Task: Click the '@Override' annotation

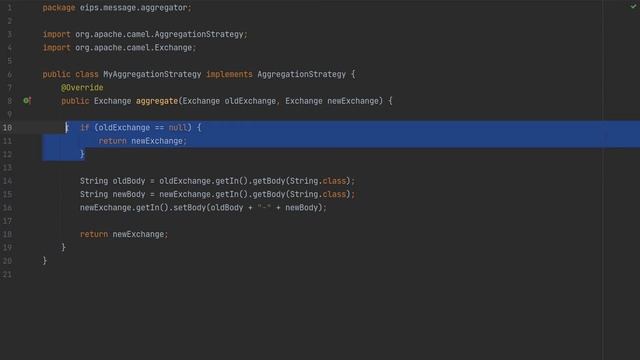Action: coord(82,88)
